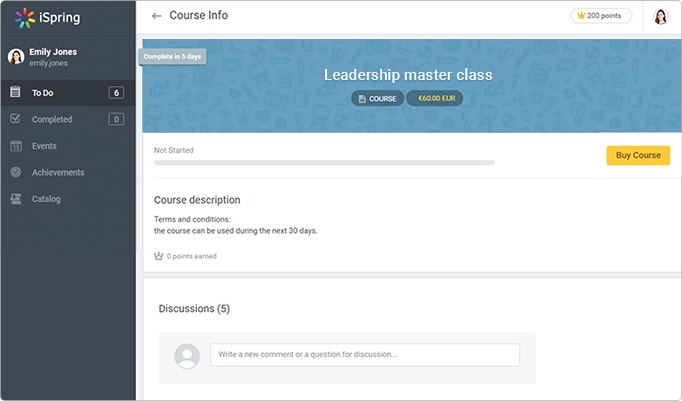Open the Events calendar icon
Screen dimensions: 682x401
16,146
